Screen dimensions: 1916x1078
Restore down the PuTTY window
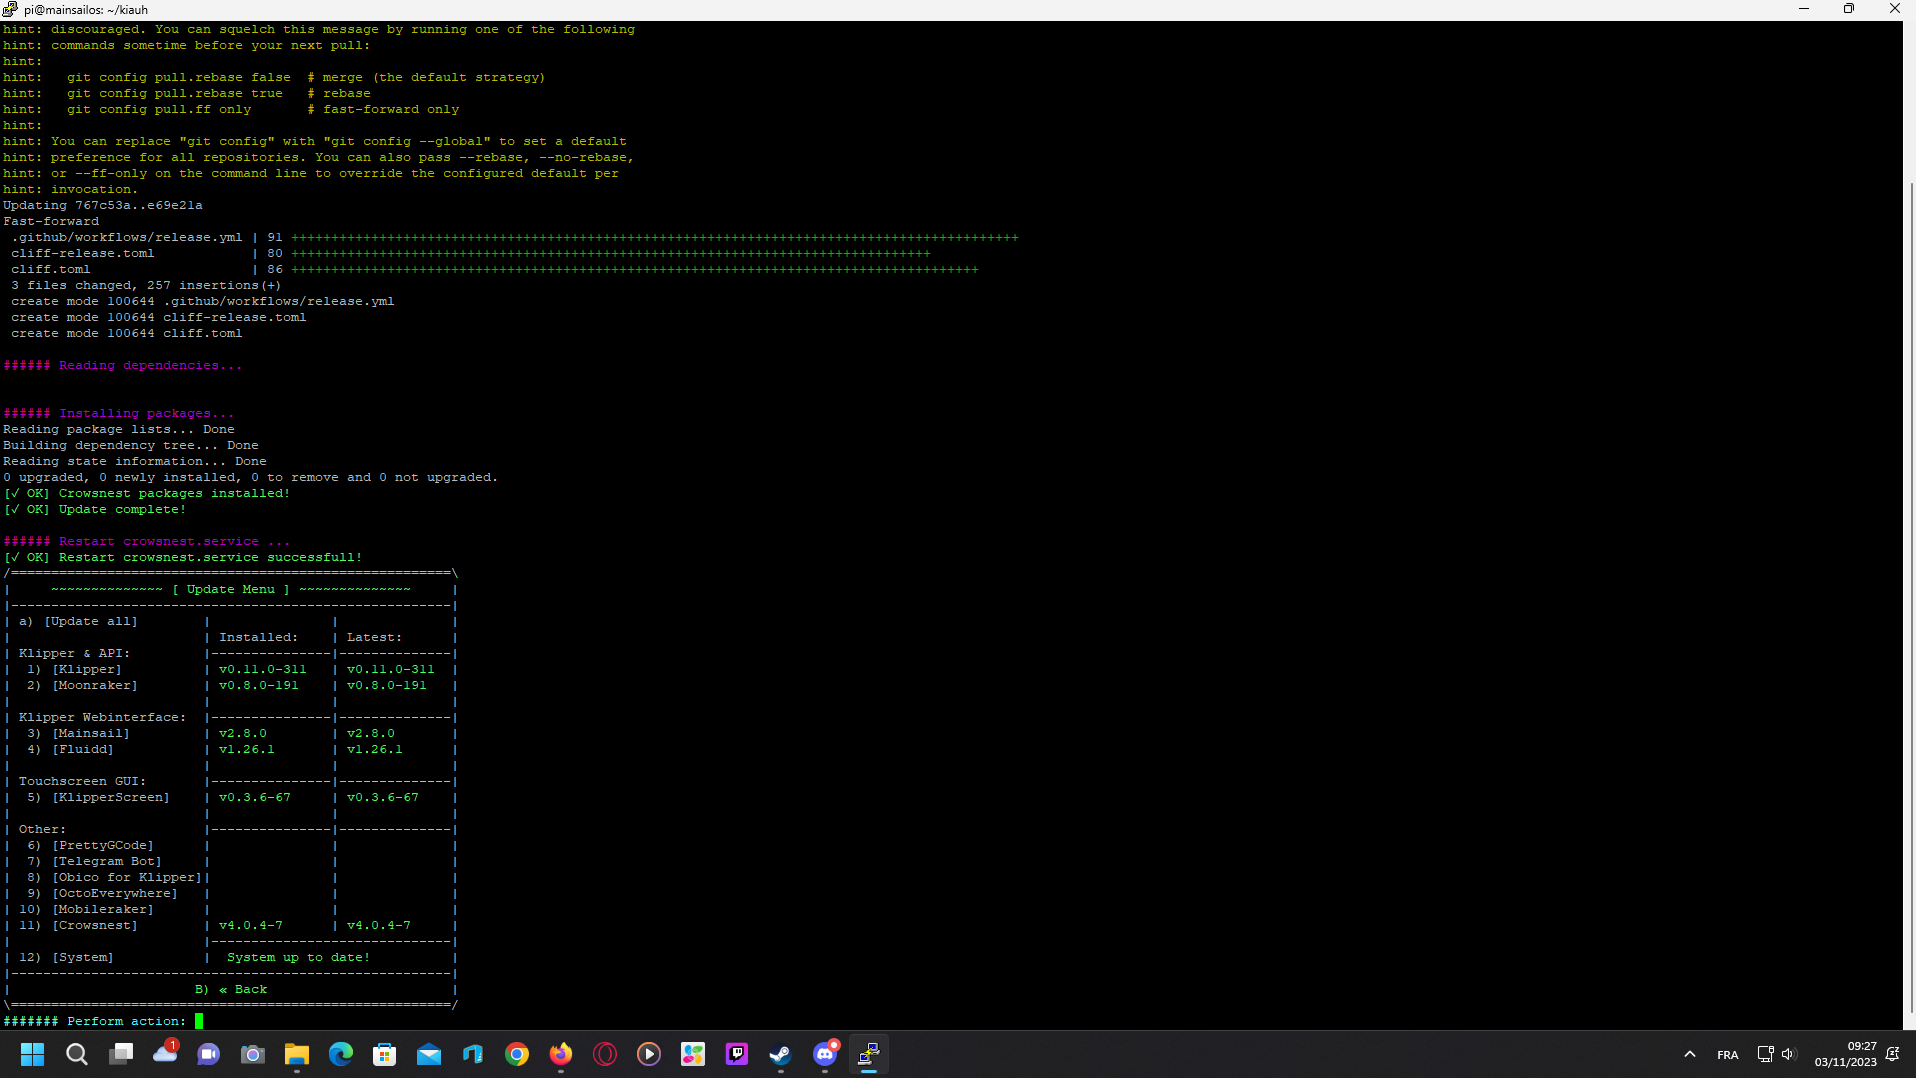point(1849,9)
